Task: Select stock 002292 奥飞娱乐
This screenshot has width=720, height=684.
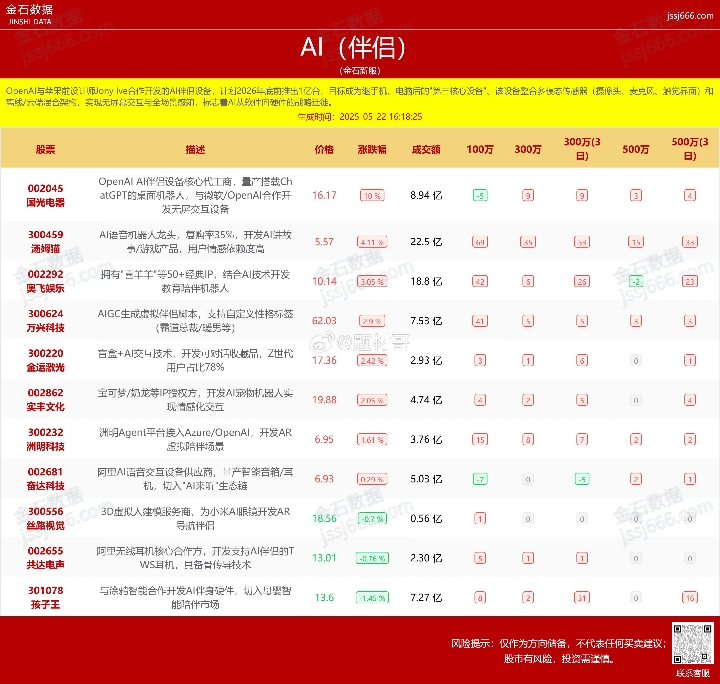Action: [45, 281]
